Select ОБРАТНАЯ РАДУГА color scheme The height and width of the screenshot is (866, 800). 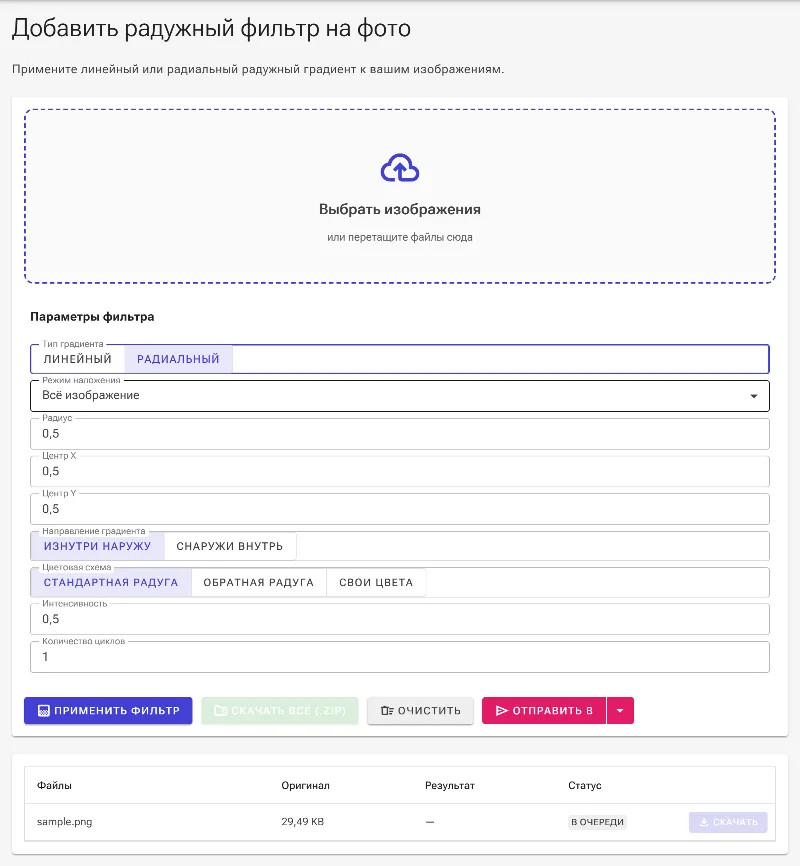point(259,583)
